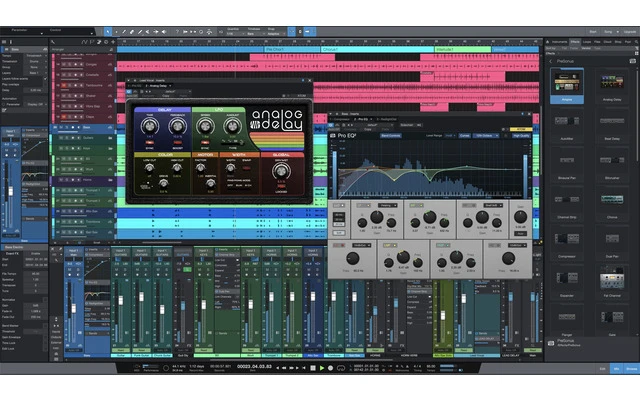Screen dimensions: 640x400
Task: Click the Global Dry/Wet knob in Analog Delay
Action: 281,171
